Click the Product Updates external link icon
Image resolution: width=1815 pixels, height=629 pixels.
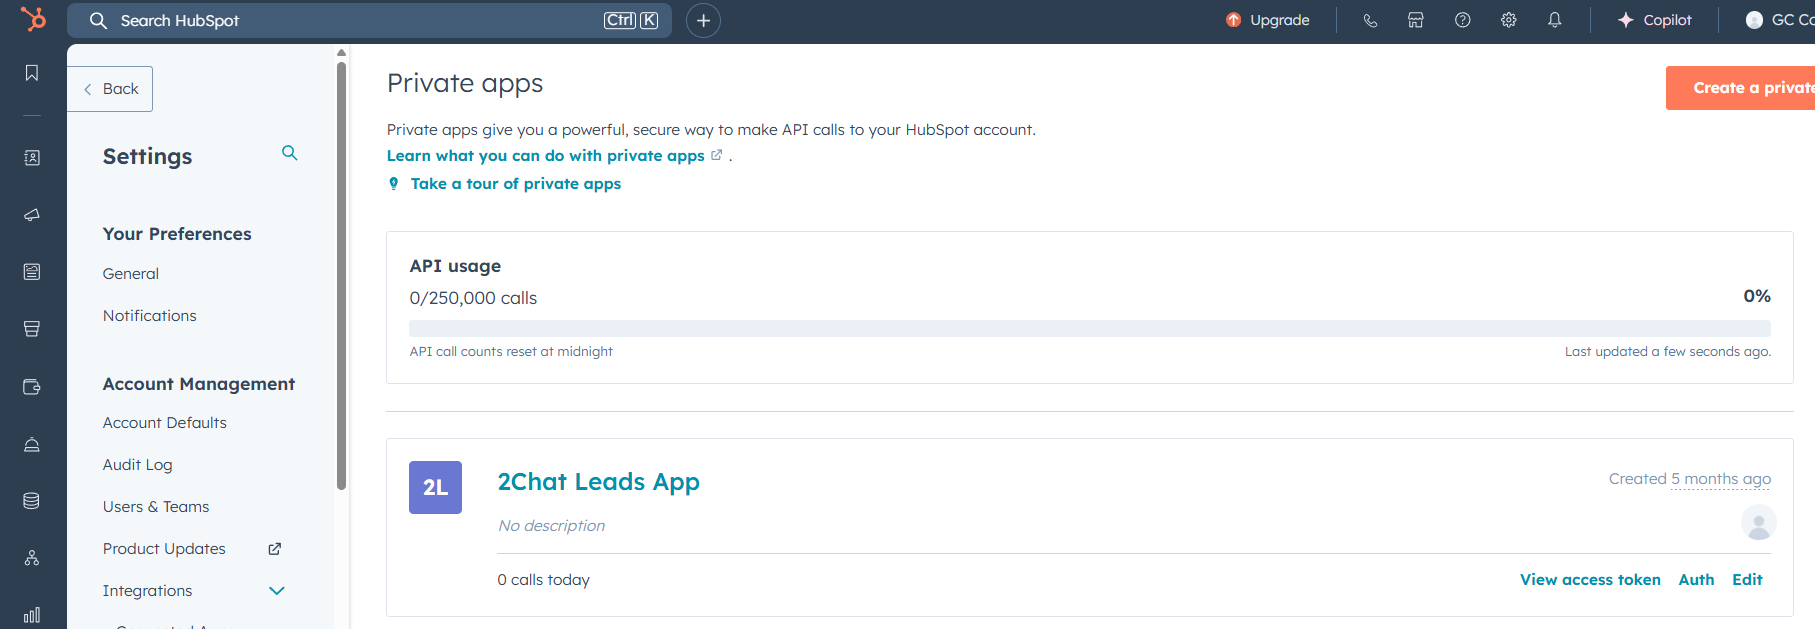(275, 549)
